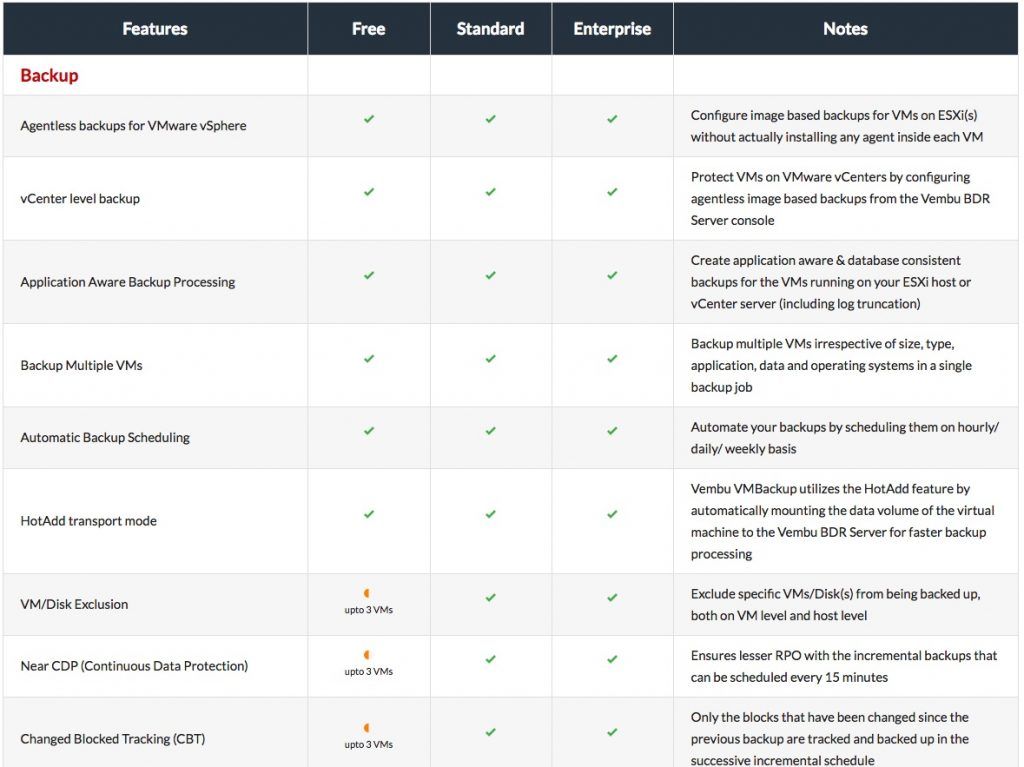1024x767 pixels.
Task: Click Enterprise checkmark for Backup Multiple VMs
Action: coord(612,359)
